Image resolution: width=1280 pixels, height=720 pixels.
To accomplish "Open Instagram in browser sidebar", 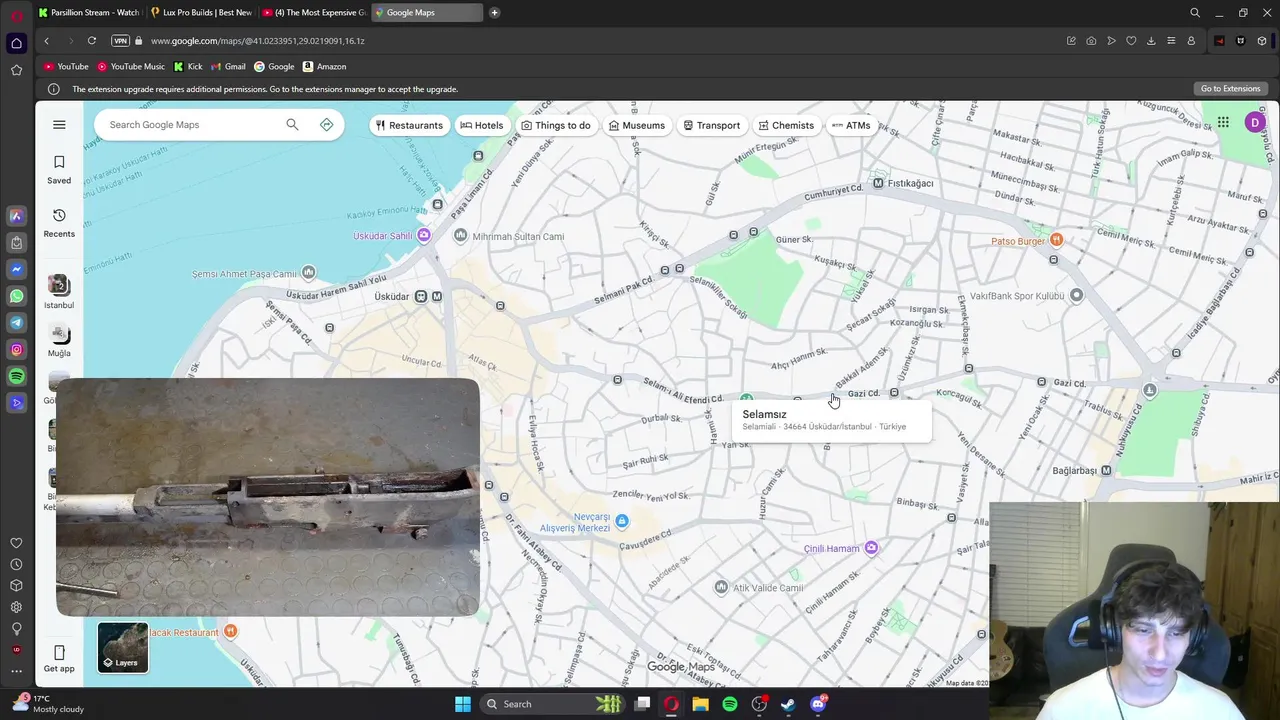I will tap(16, 350).
